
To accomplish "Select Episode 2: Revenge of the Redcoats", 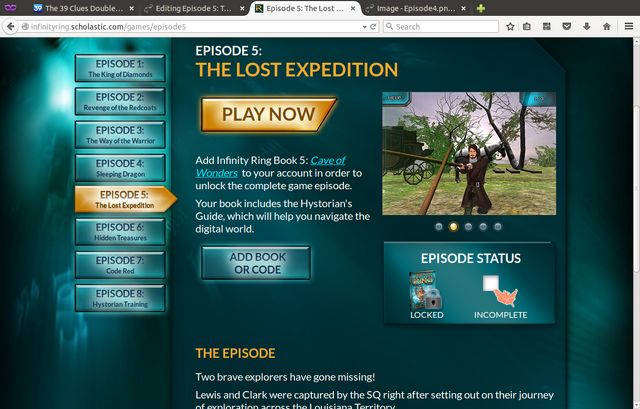I will click(120, 102).
